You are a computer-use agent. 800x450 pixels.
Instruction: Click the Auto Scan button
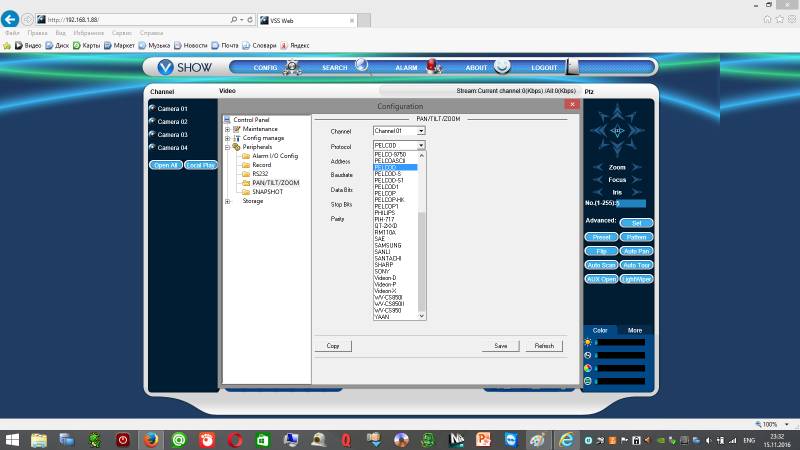click(x=602, y=265)
